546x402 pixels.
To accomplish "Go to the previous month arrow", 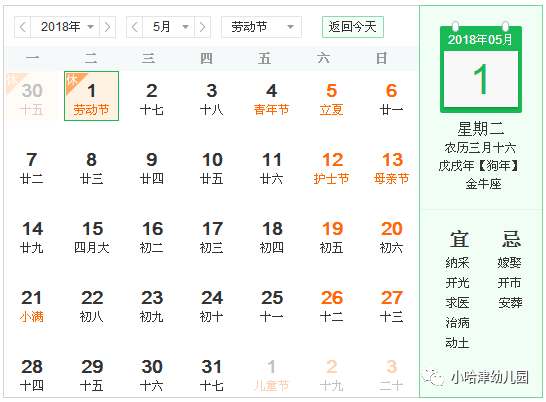I will tap(134, 27).
